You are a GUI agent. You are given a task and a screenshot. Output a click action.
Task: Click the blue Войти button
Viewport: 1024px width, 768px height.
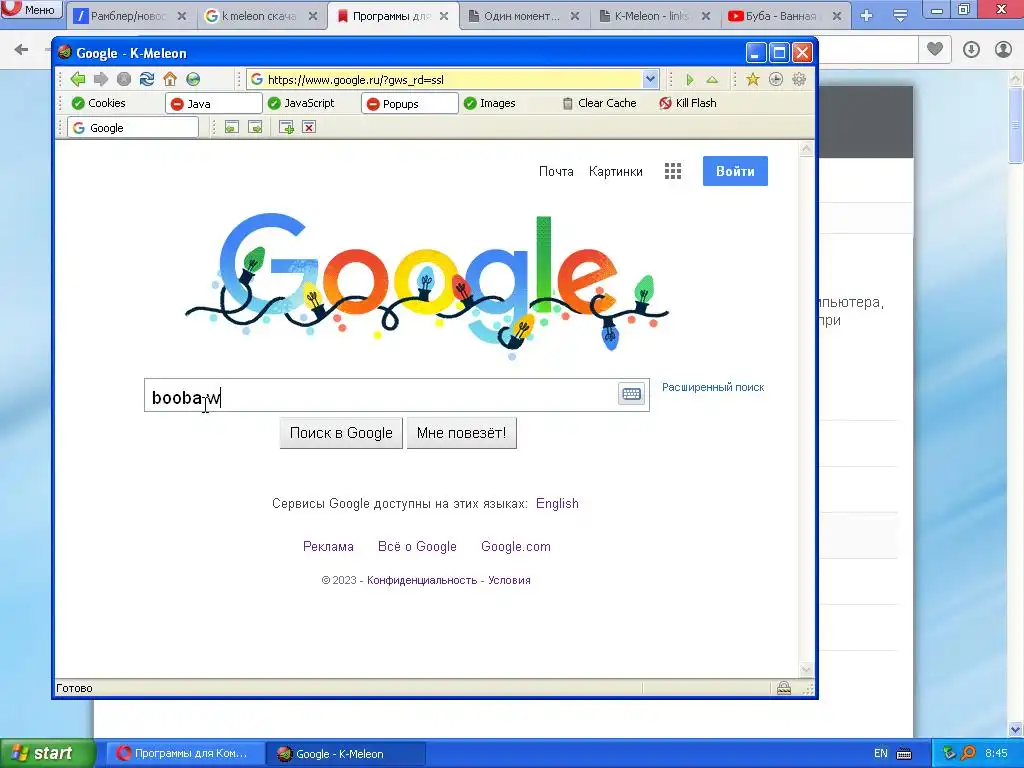click(735, 171)
